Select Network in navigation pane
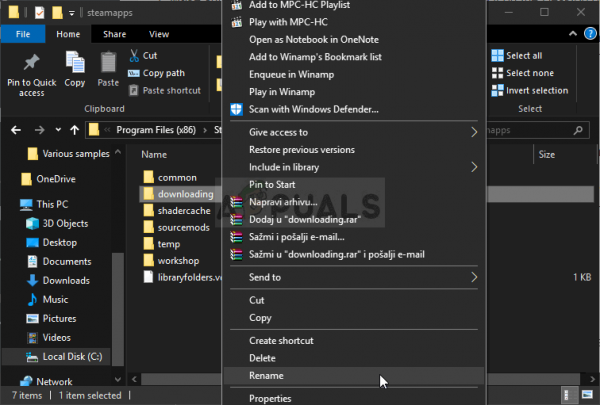This screenshot has height=405, width=600. click(x=46, y=382)
